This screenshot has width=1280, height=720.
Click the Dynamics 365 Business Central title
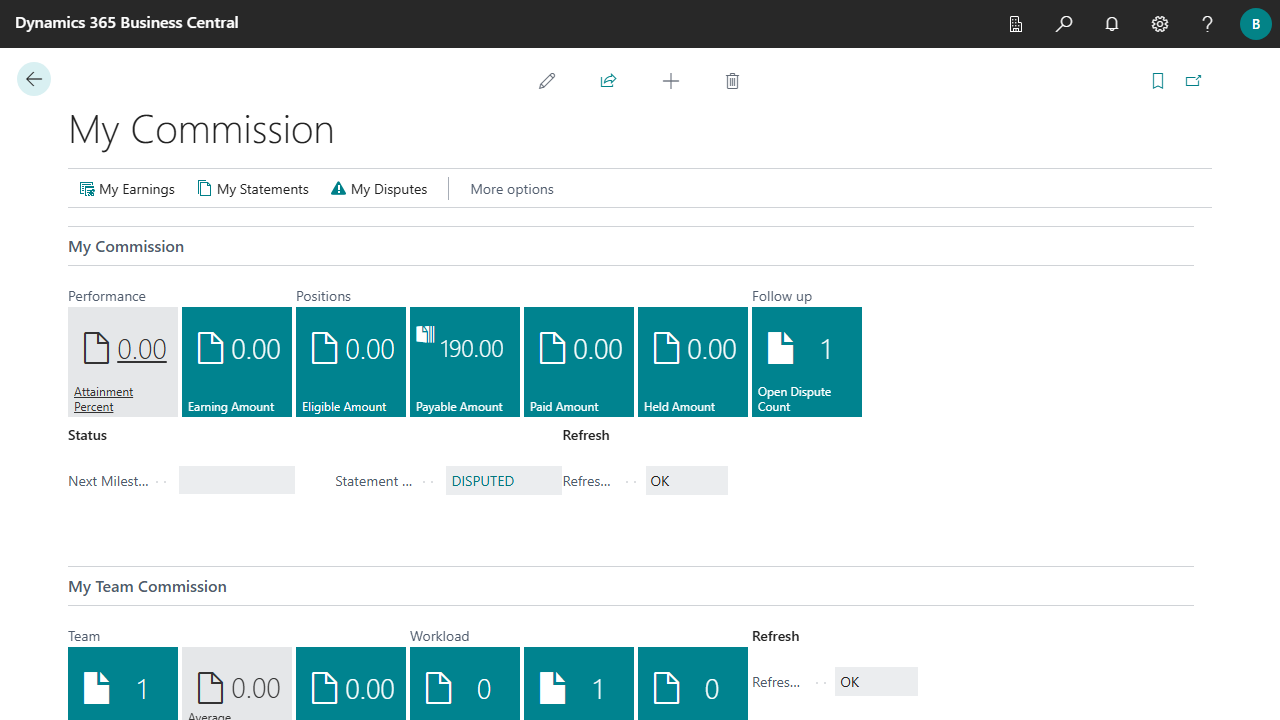tap(127, 23)
